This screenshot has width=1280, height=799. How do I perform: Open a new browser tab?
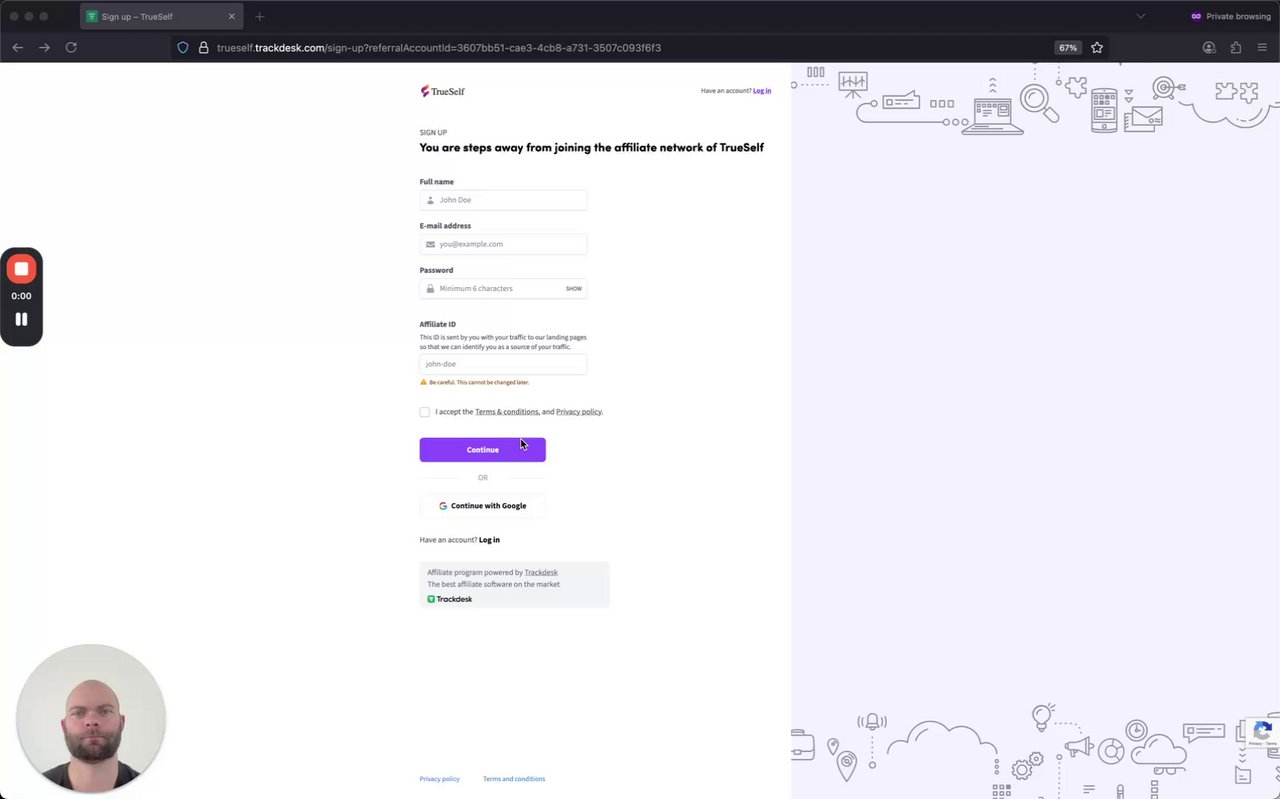[x=260, y=16]
